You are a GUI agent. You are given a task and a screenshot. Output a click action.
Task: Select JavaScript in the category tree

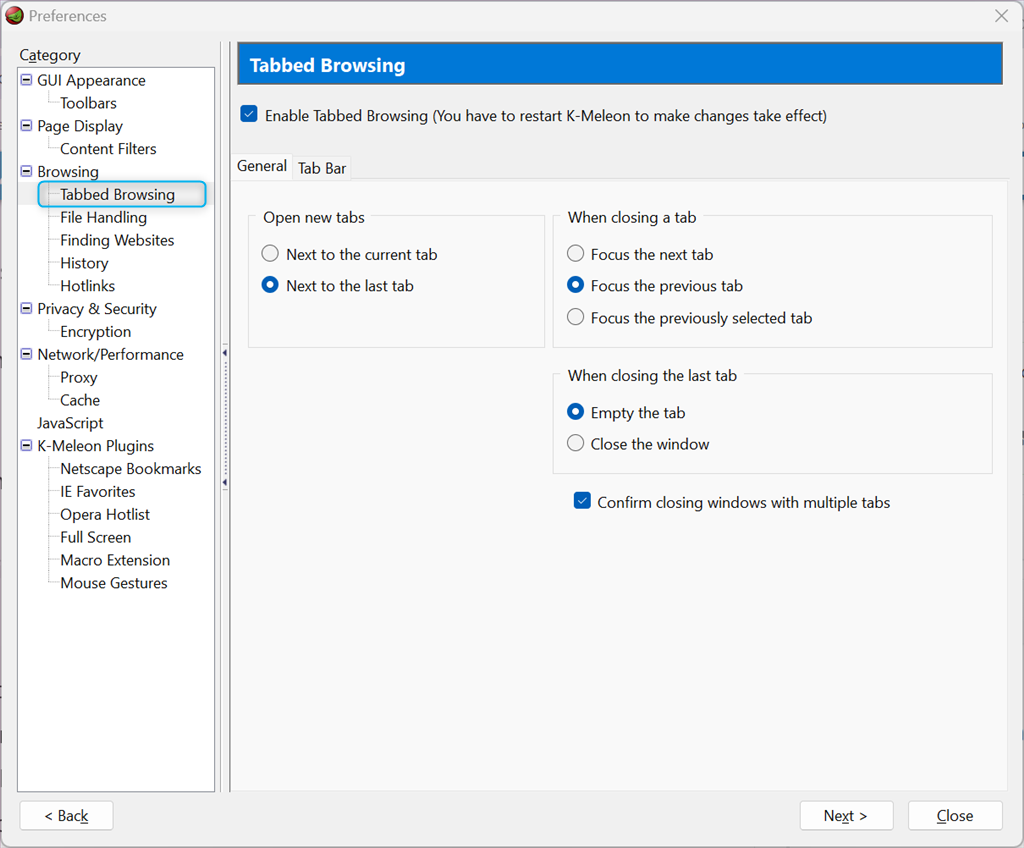pos(70,423)
